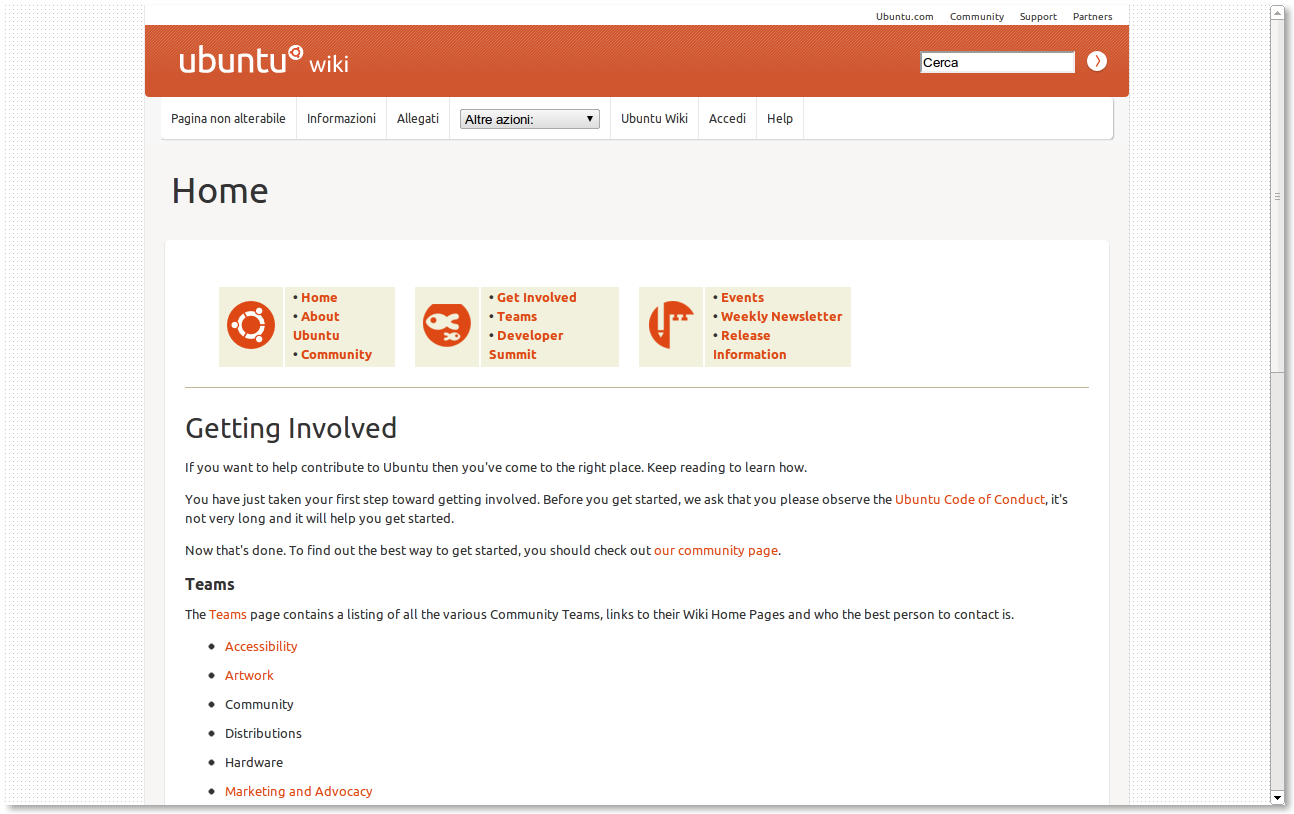The height and width of the screenshot is (814, 1294).
Task: Select Accedi to log in
Action: tap(727, 118)
